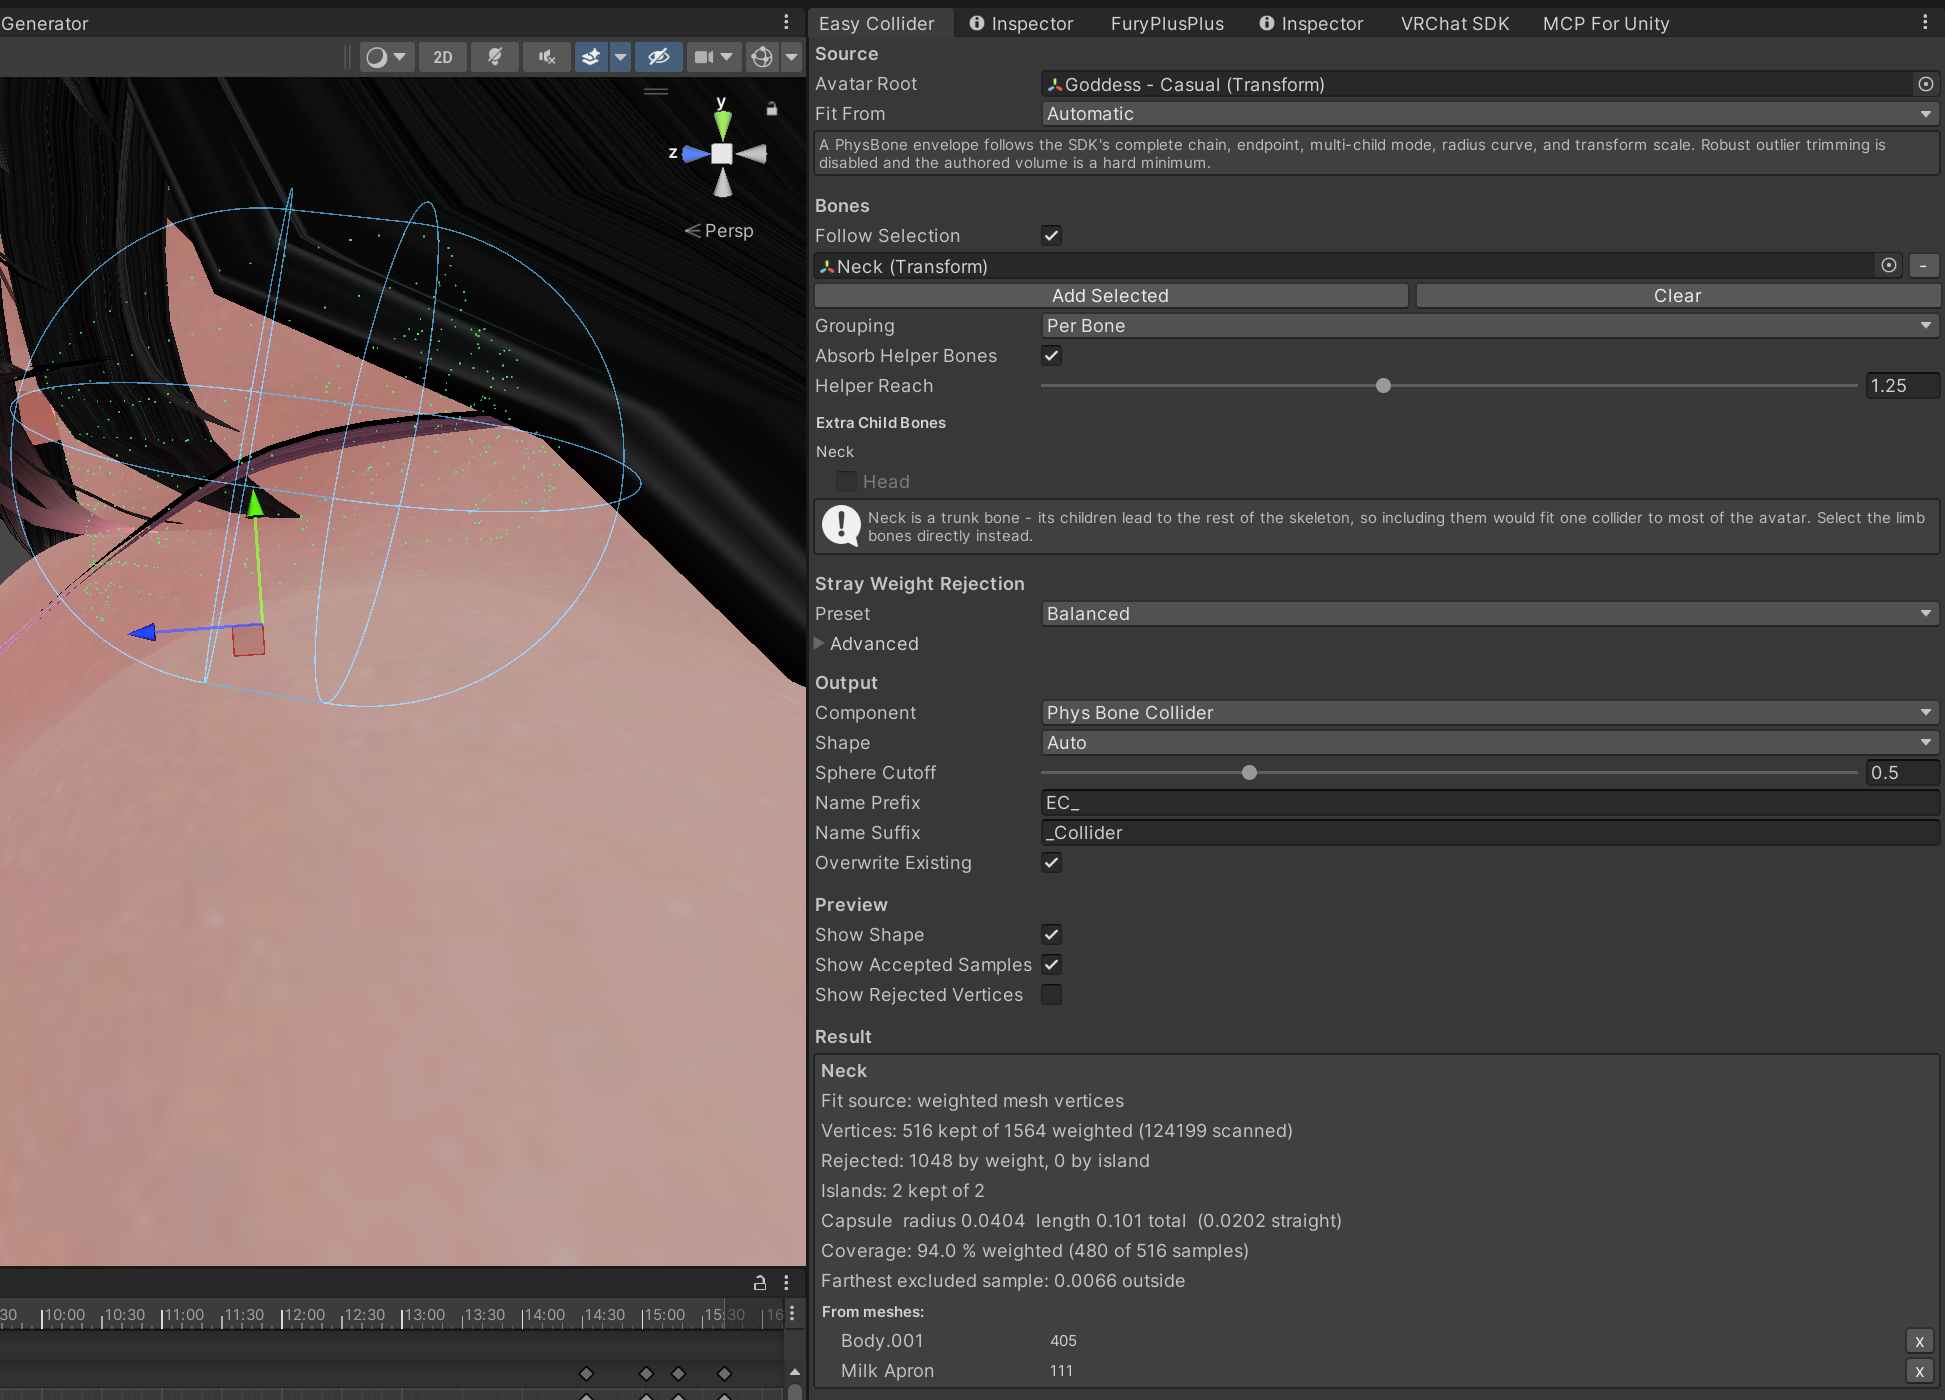Toggle scene effects (skybox/fog) icon
Image resolution: width=1945 pixels, height=1400 pixels.
tap(591, 57)
